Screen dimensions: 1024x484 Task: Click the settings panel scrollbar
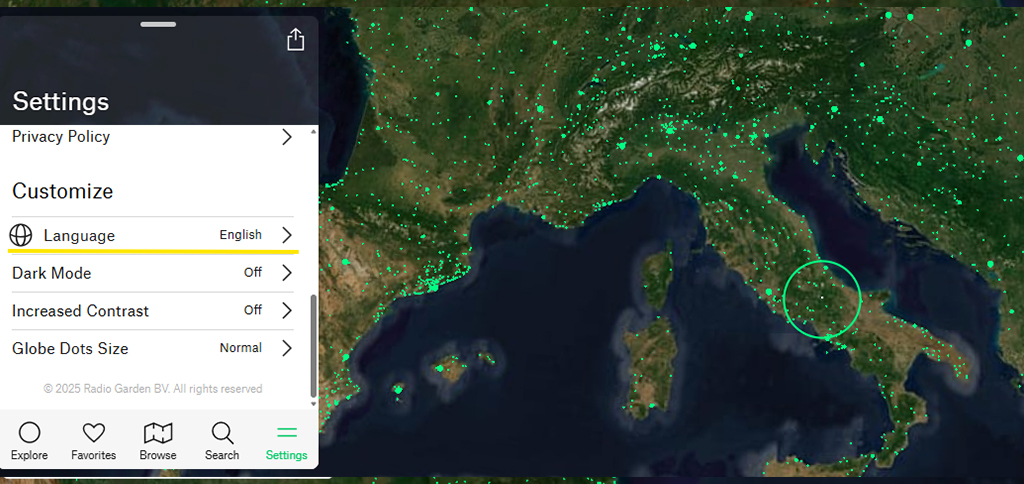tap(314, 345)
